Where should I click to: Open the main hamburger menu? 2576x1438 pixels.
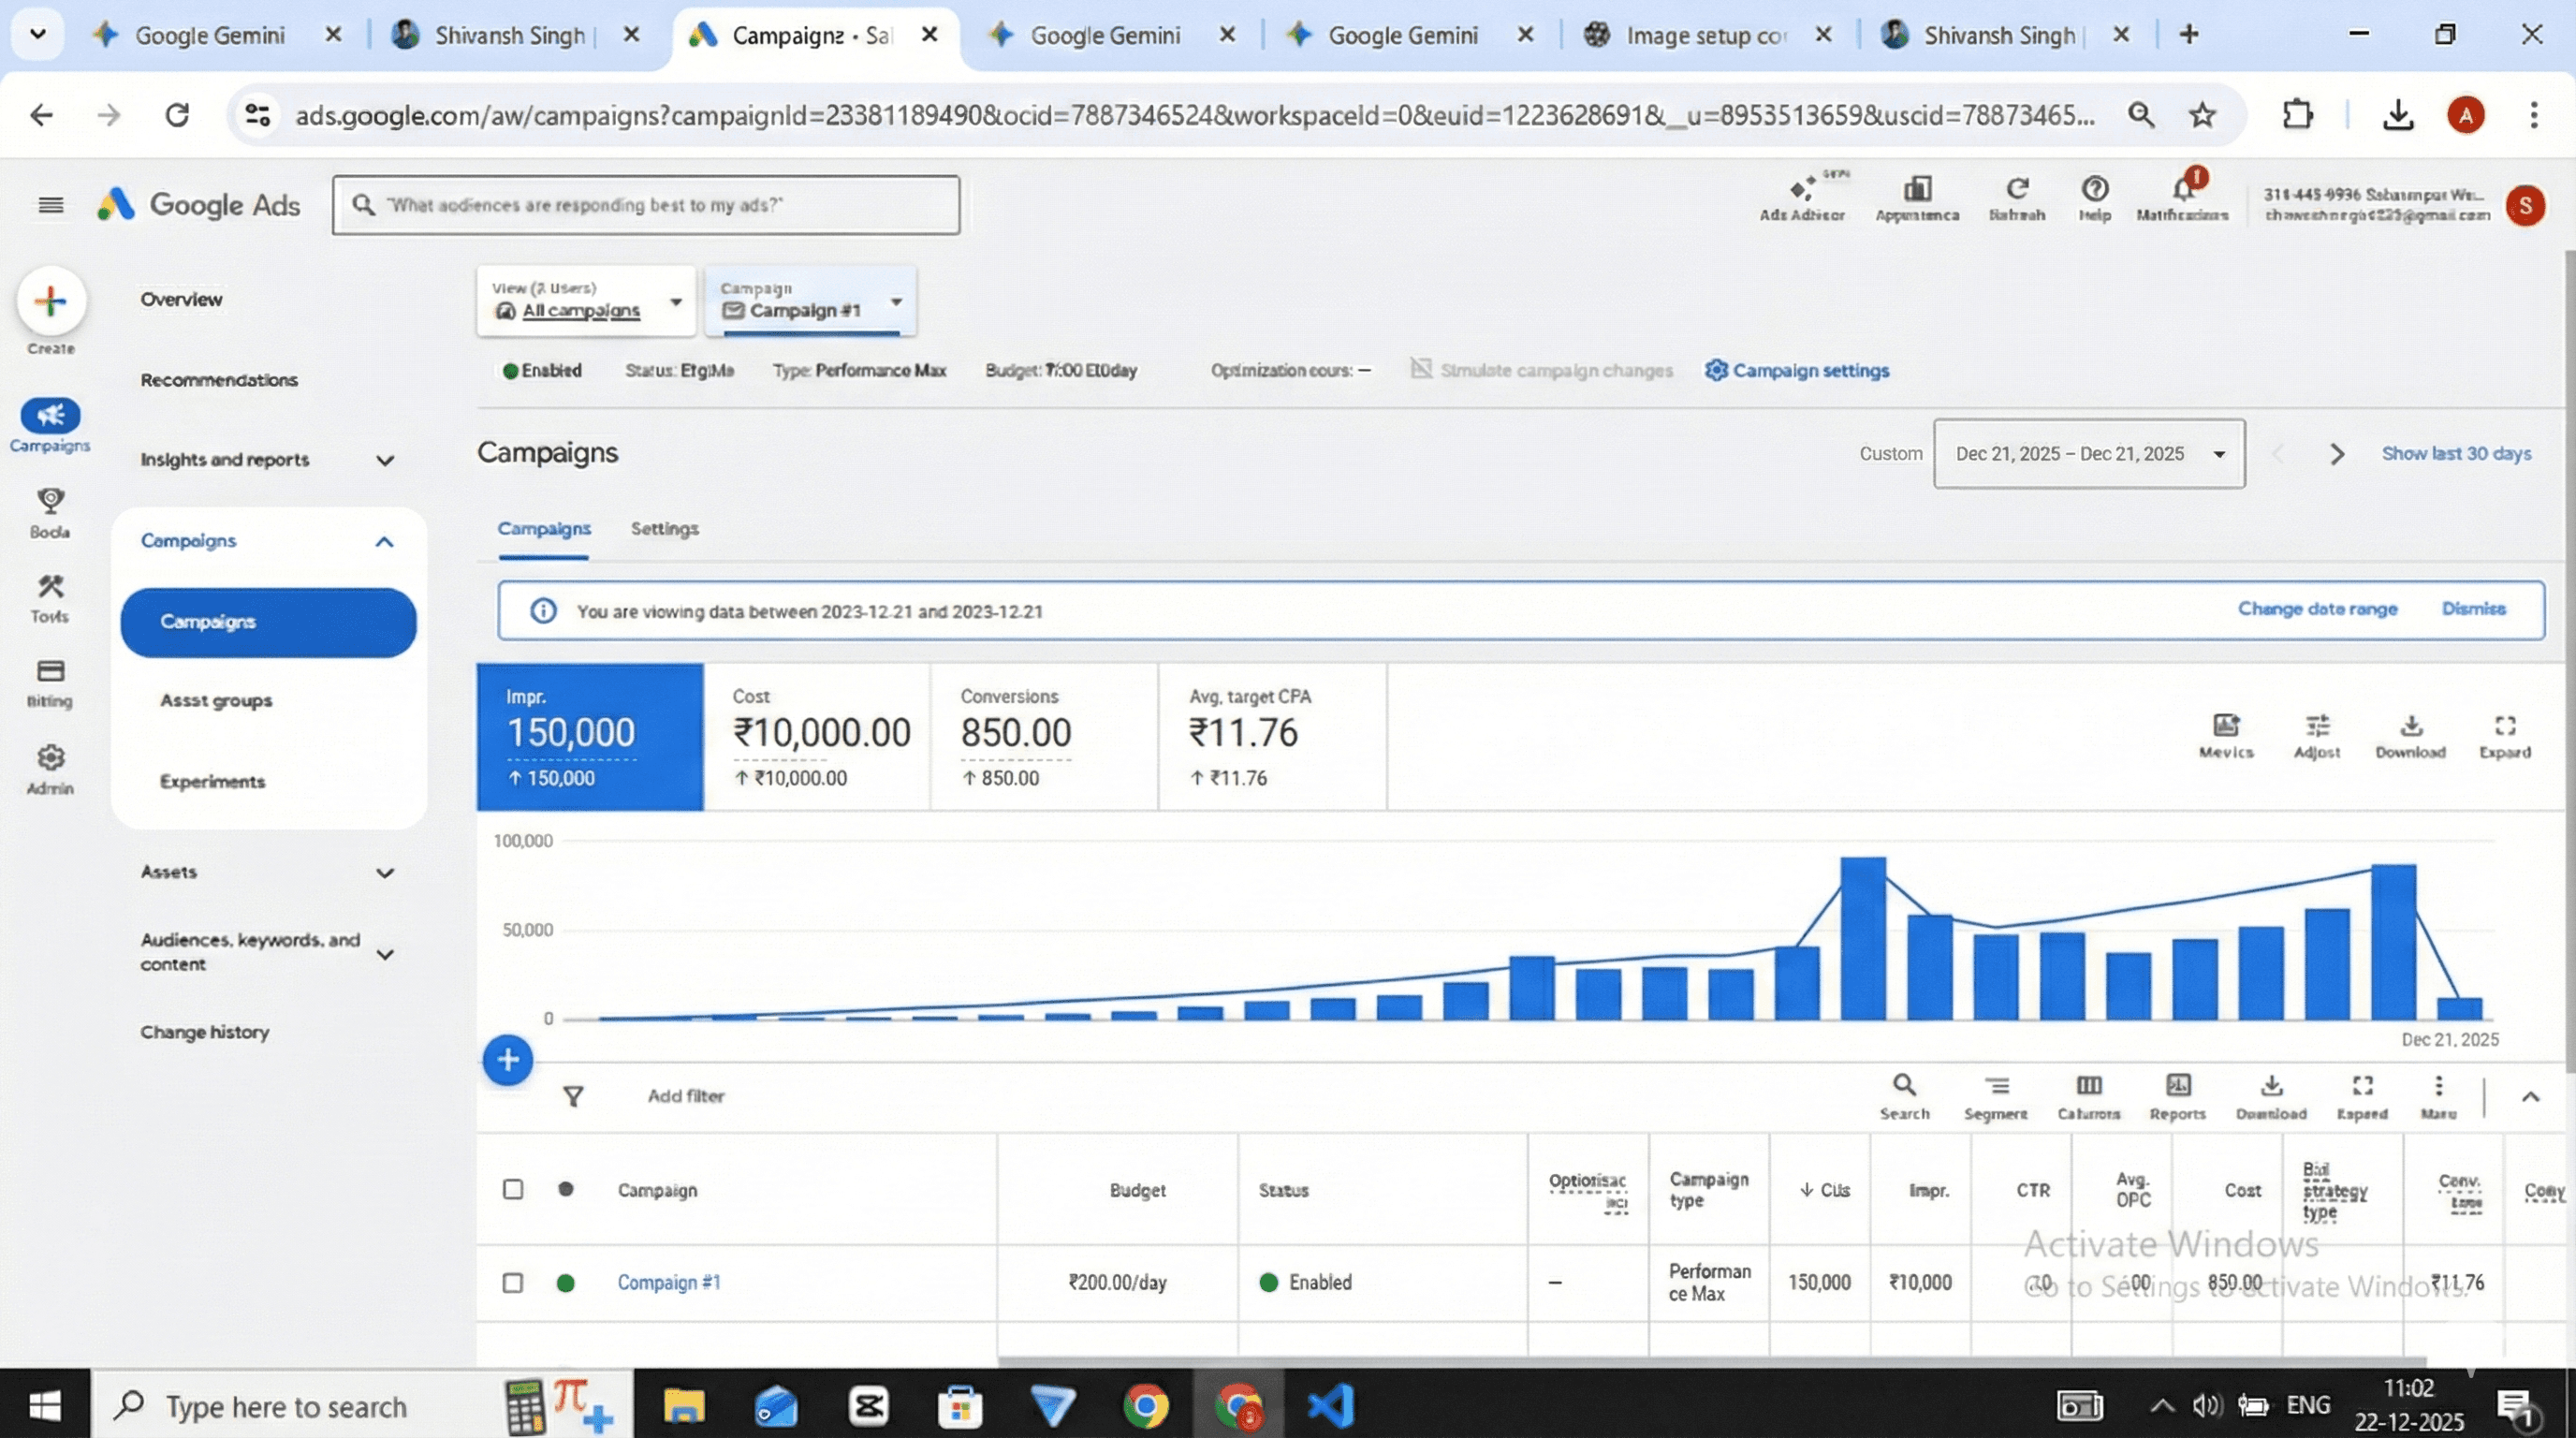pyautogui.click(x=51, y=205)
